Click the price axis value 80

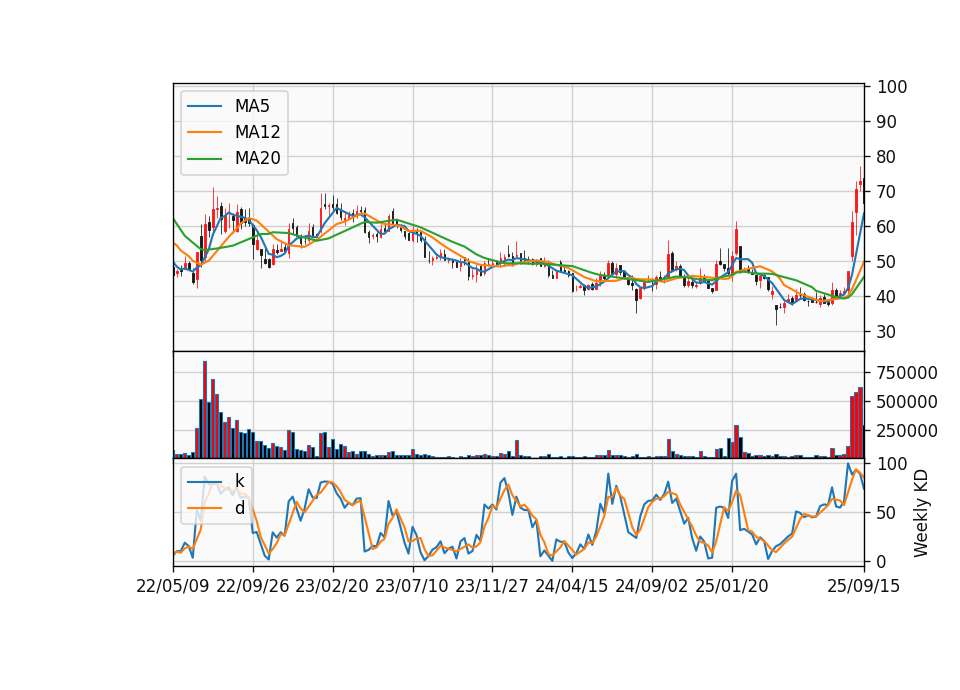tap(887, 157)
